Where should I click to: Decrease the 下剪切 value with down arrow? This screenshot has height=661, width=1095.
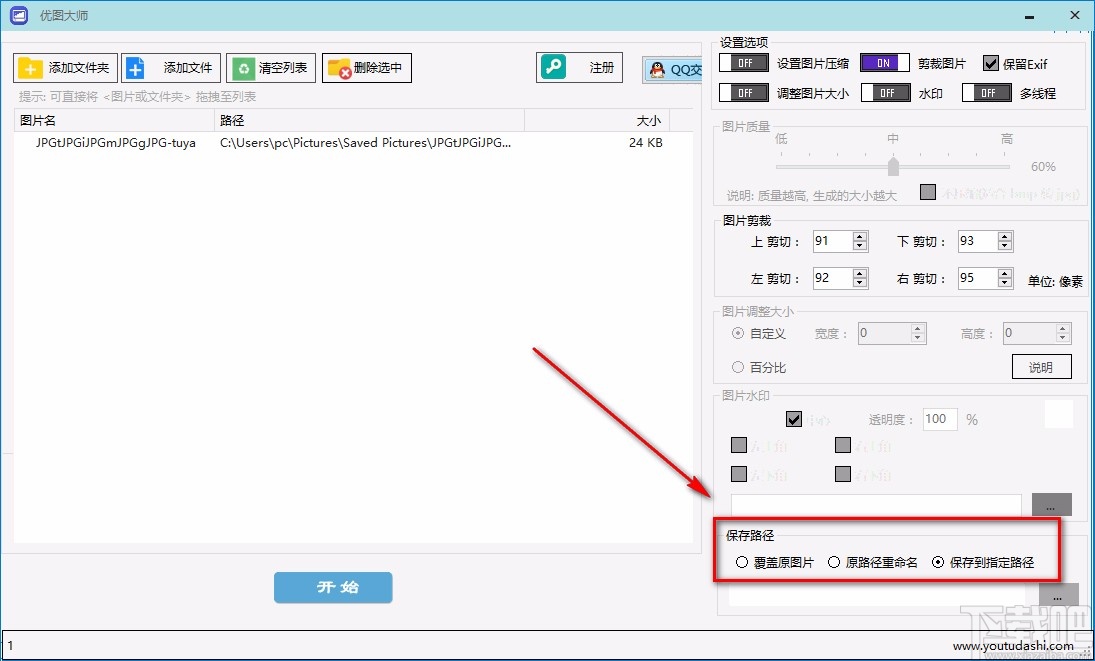click(1005, 246)
